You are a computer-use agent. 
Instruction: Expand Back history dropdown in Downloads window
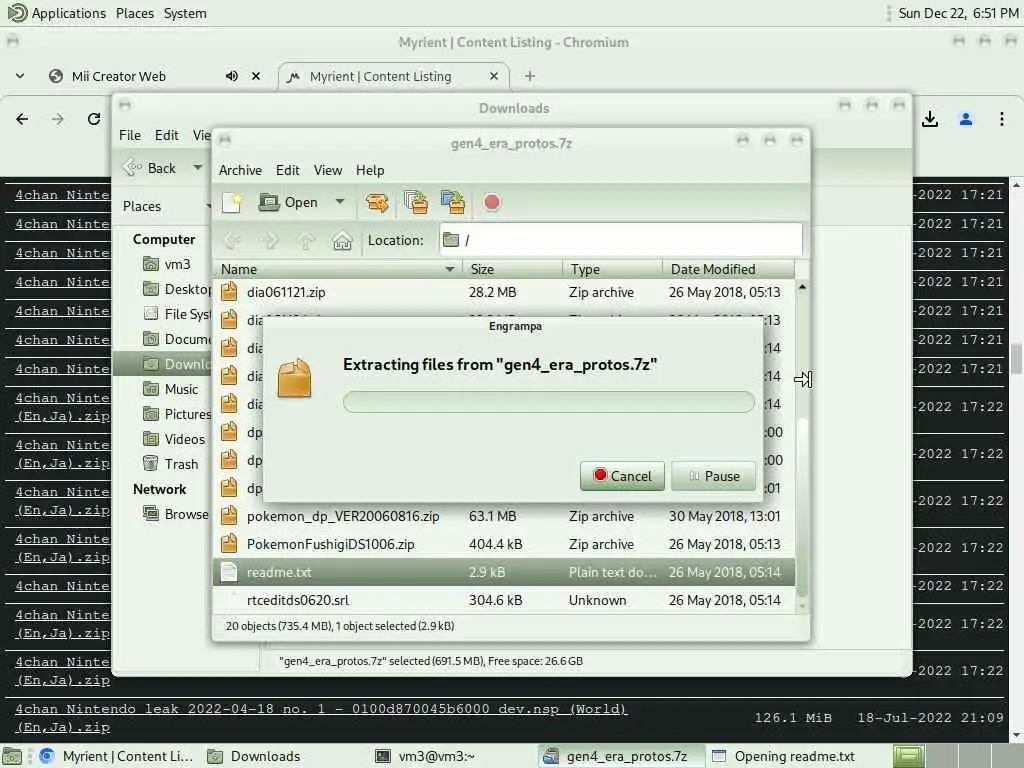click(x=197, y=168)
